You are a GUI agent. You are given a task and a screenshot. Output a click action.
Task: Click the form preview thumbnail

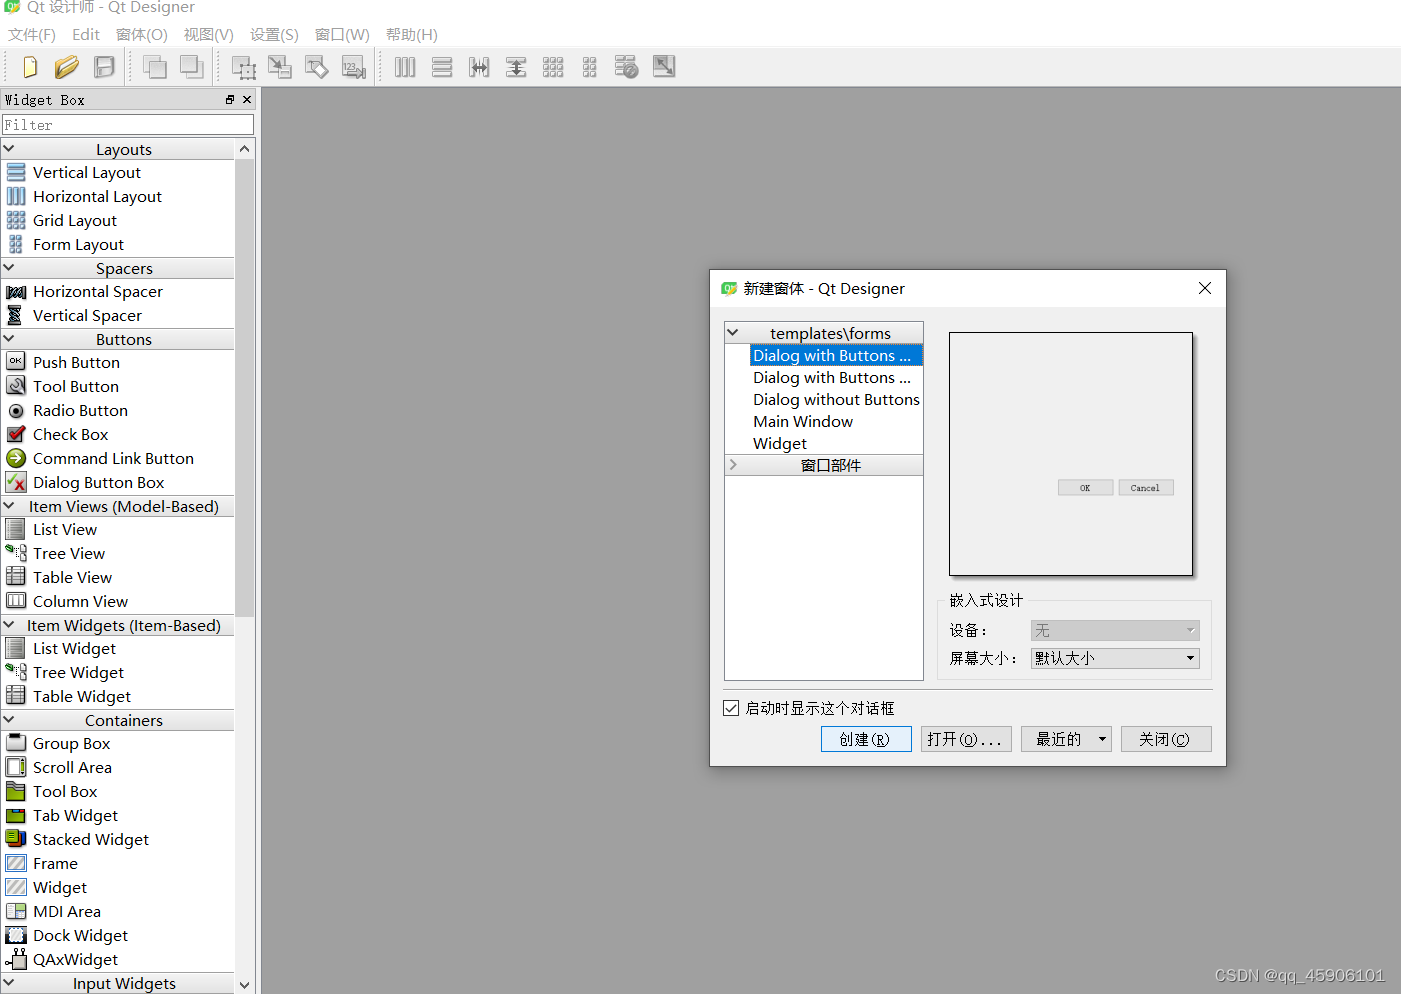(1071, 454)
